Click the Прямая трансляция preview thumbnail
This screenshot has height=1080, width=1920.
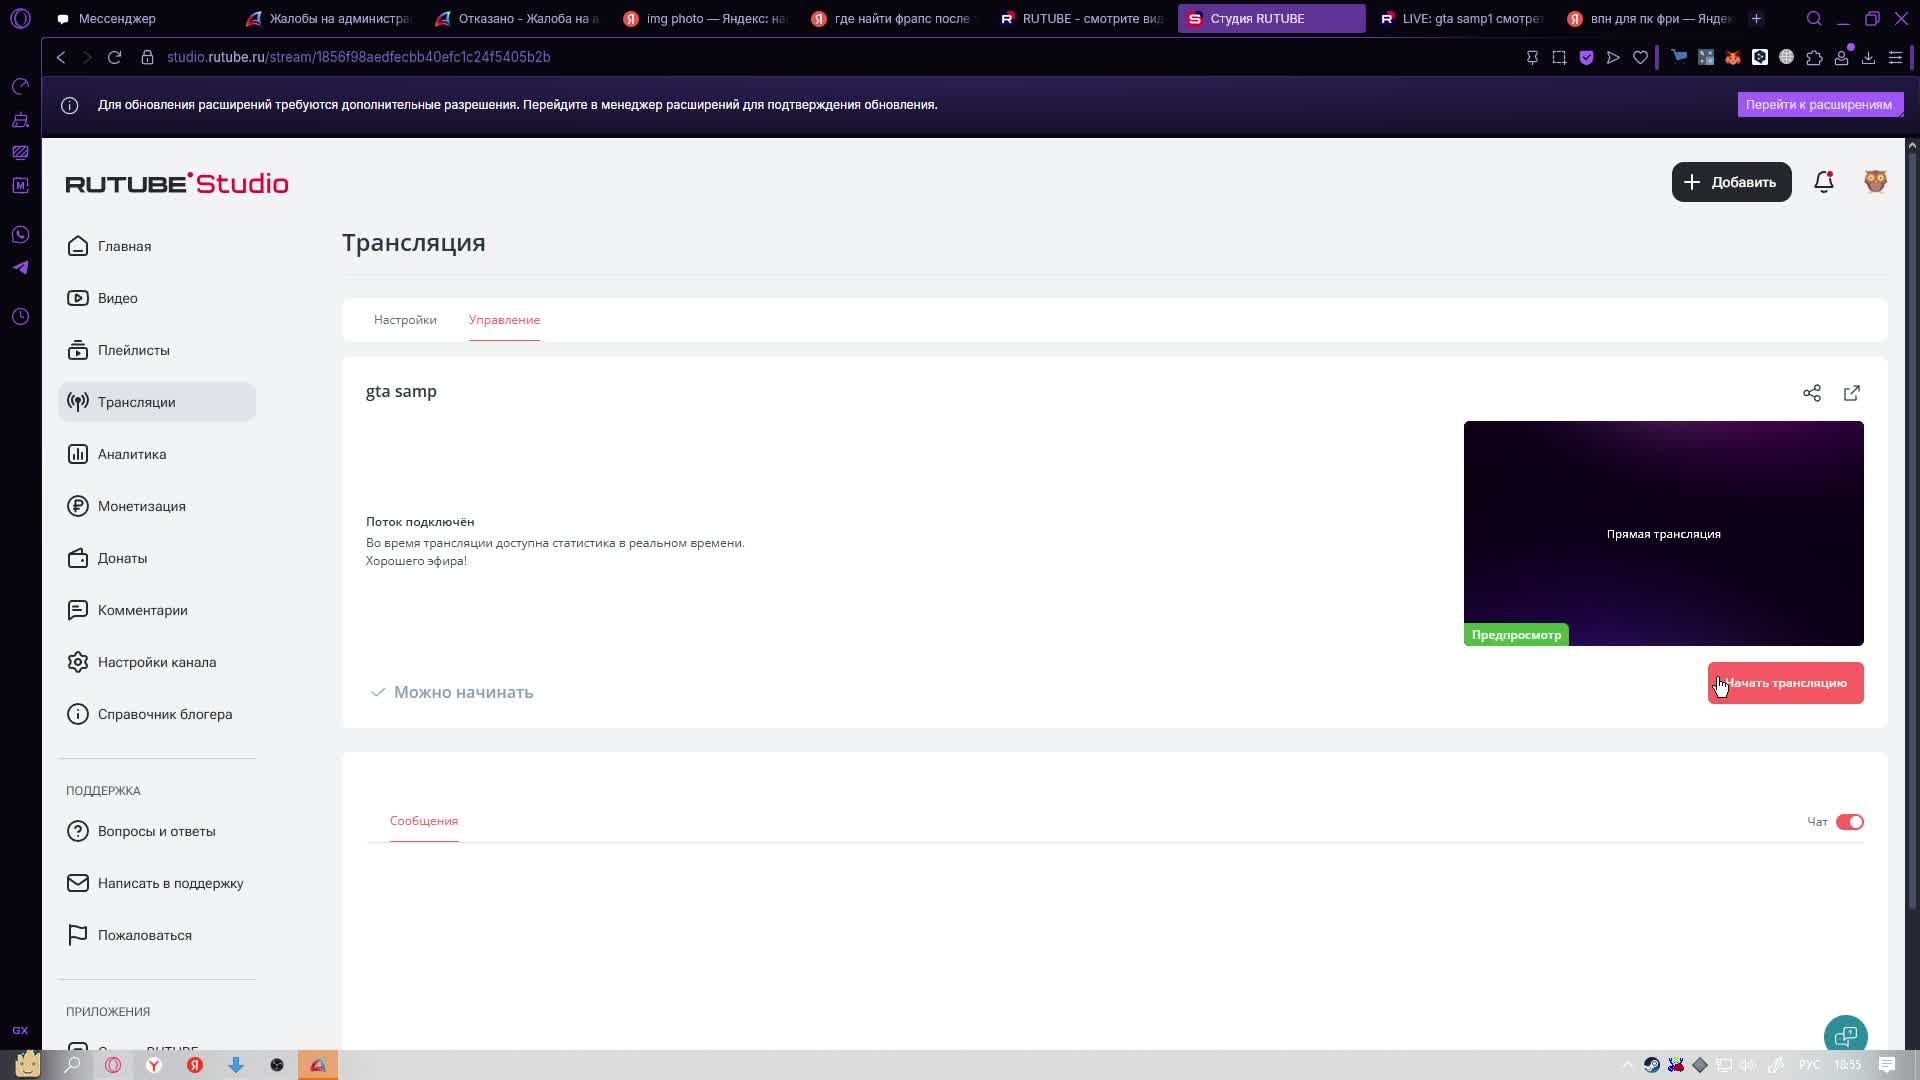click(x=1663, y=533)
